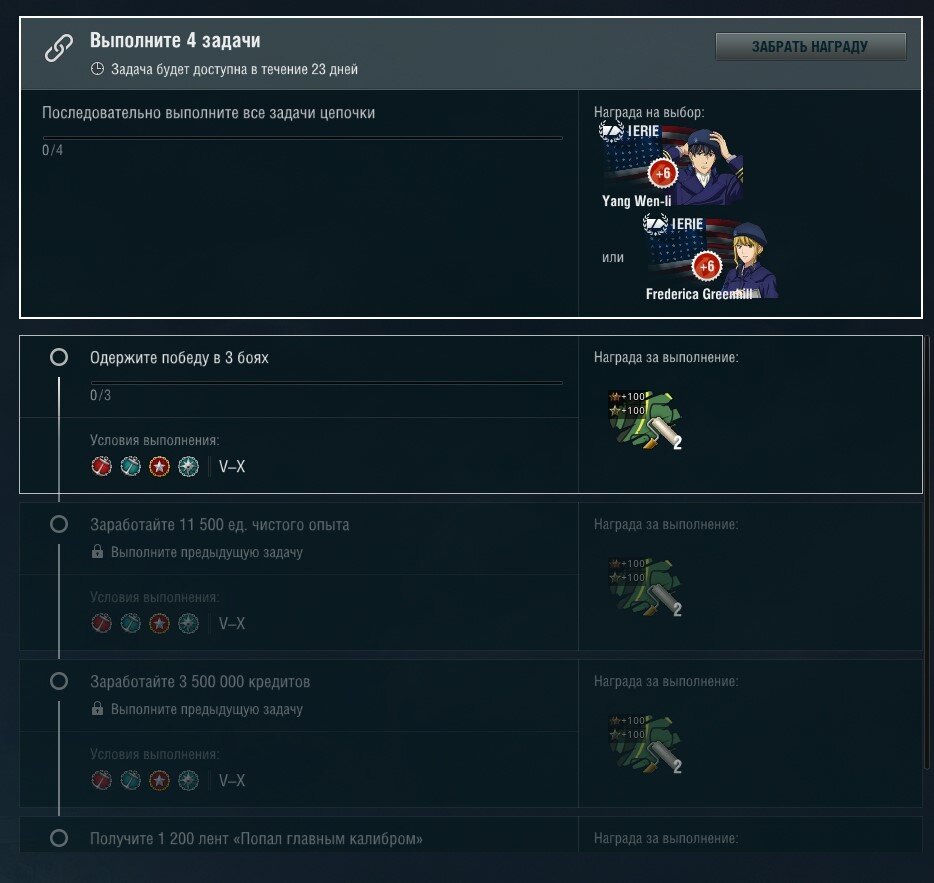The image size is (934, 883).
Task: Click camouflage reward for 3 500 000 credits task
Action: tap(645, 744)
